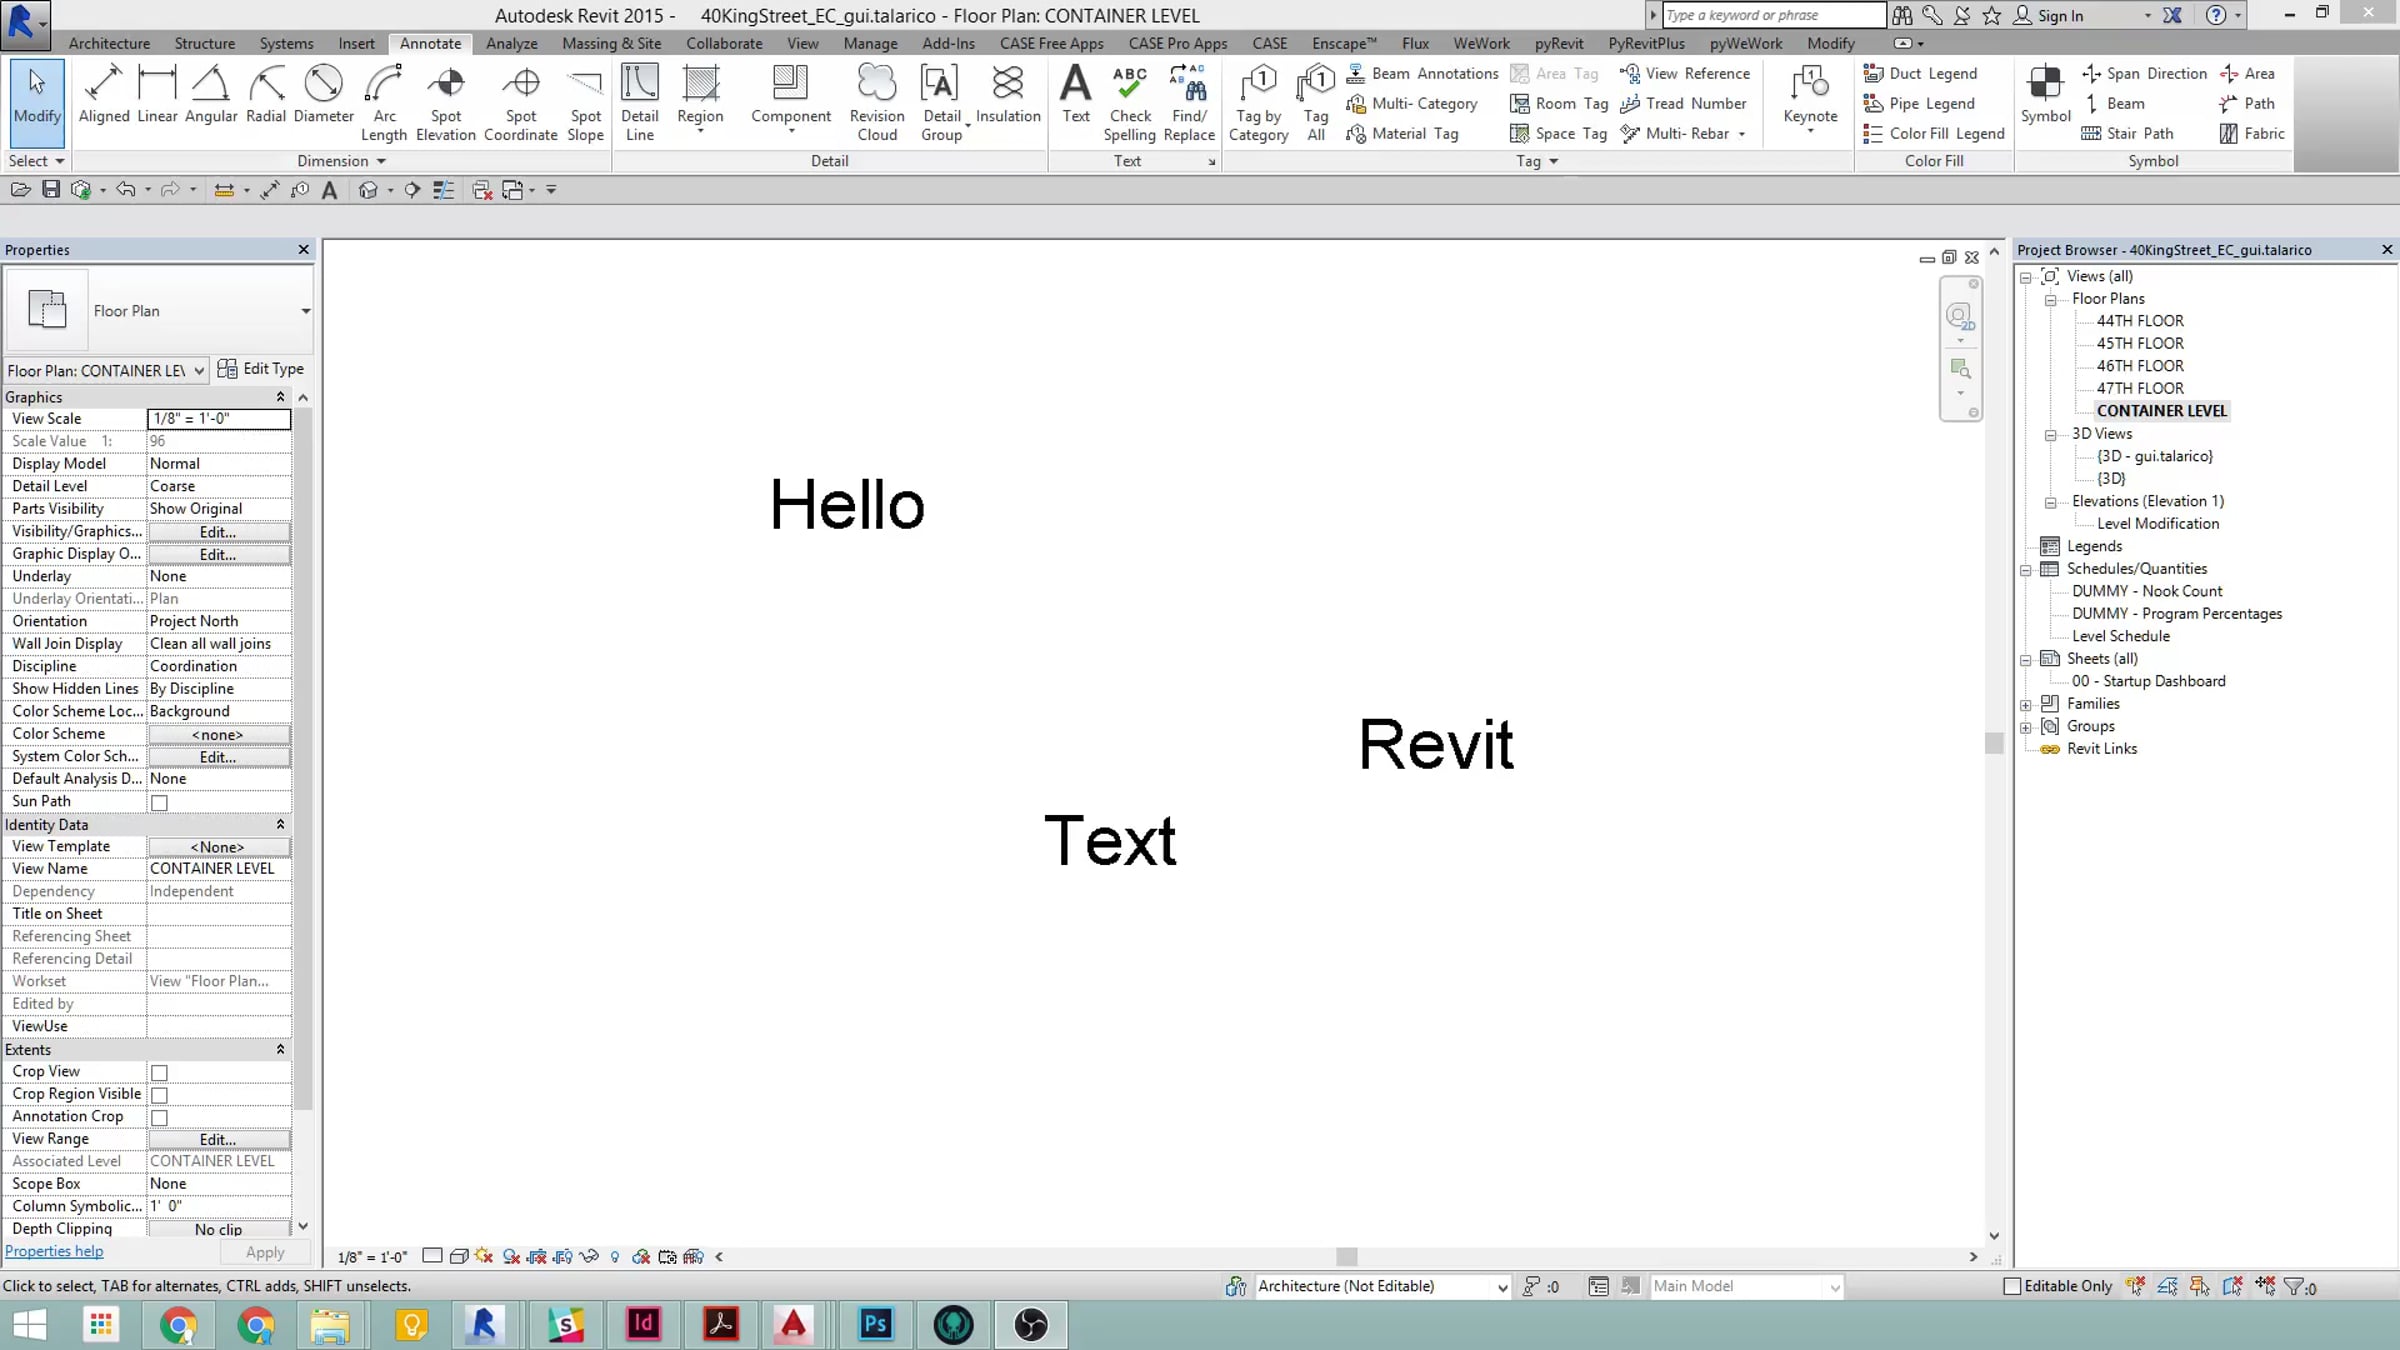This screenshot has width=2400, height=1350.
Task: Choose the Linear dimension tool
Action: [157, 95]
